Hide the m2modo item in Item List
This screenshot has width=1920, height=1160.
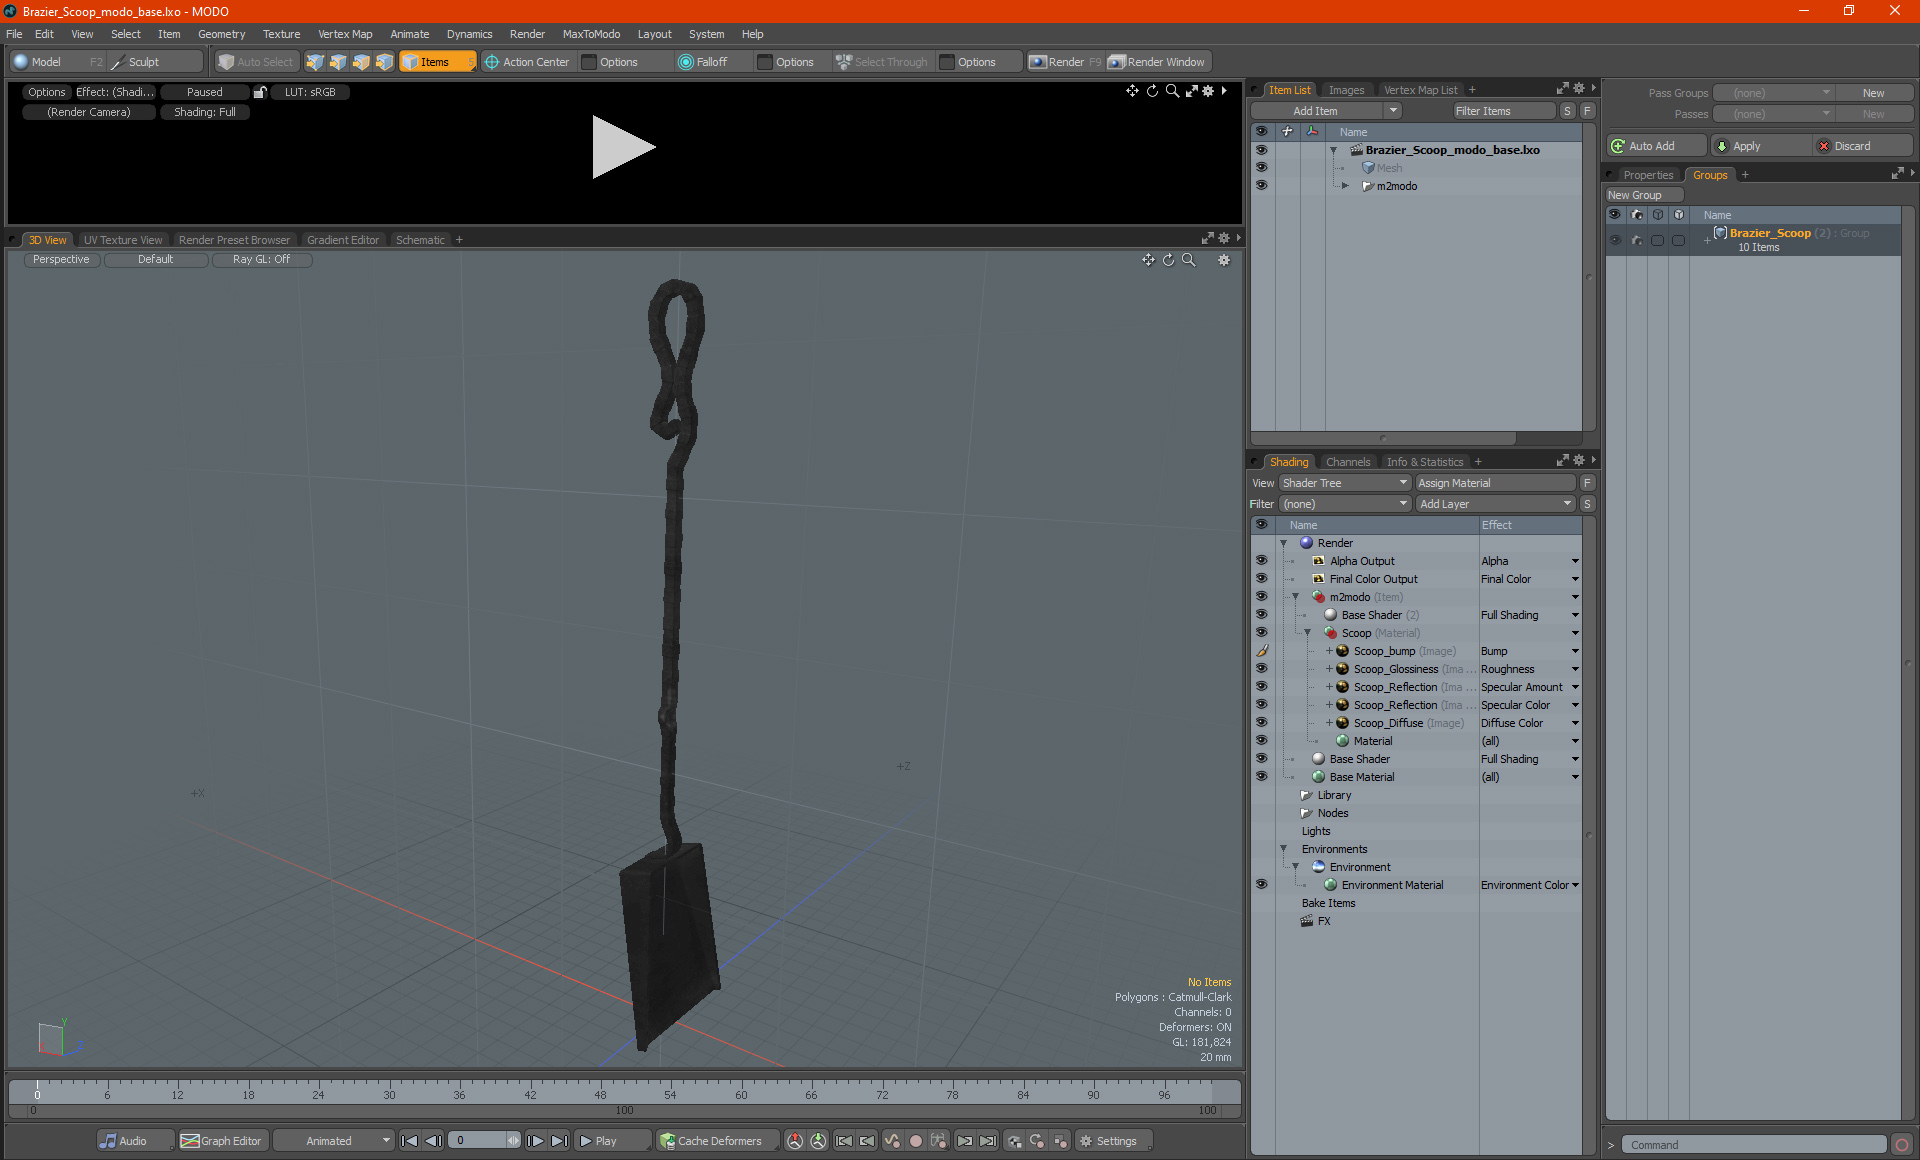click(x=1261, y=186)
